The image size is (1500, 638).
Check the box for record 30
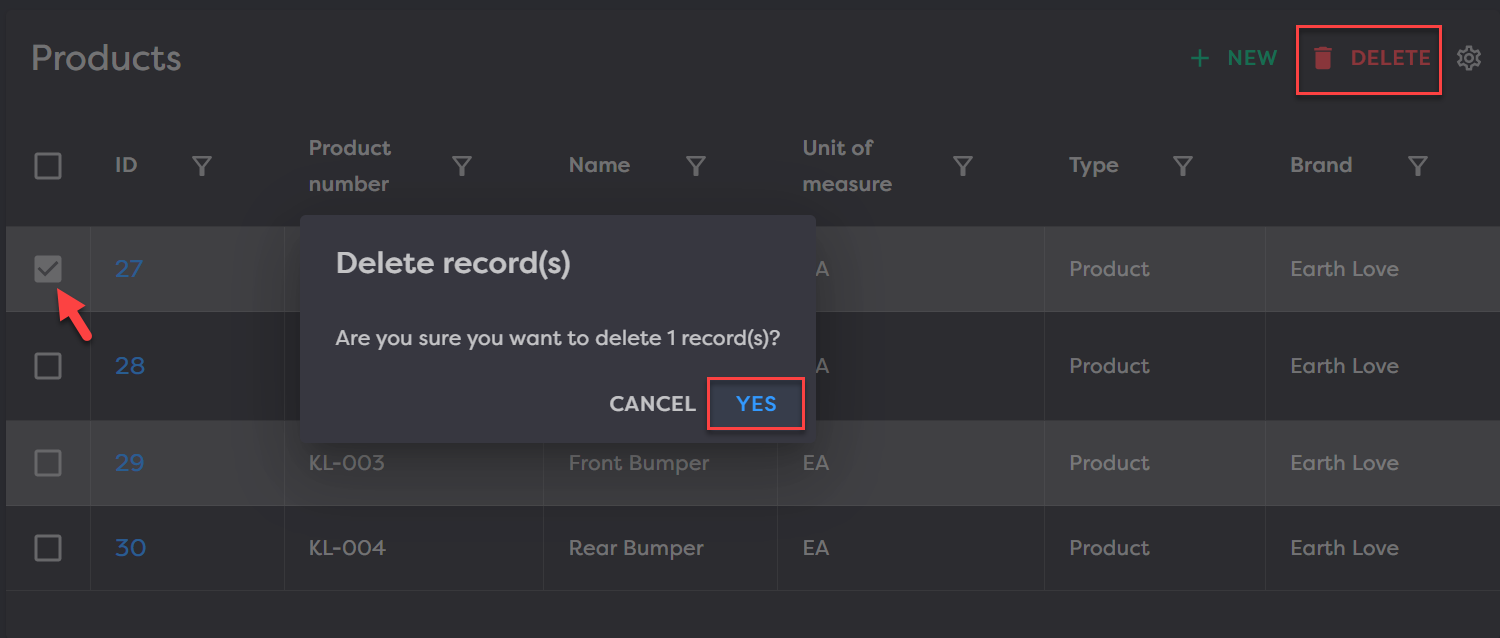click(48, 548)
